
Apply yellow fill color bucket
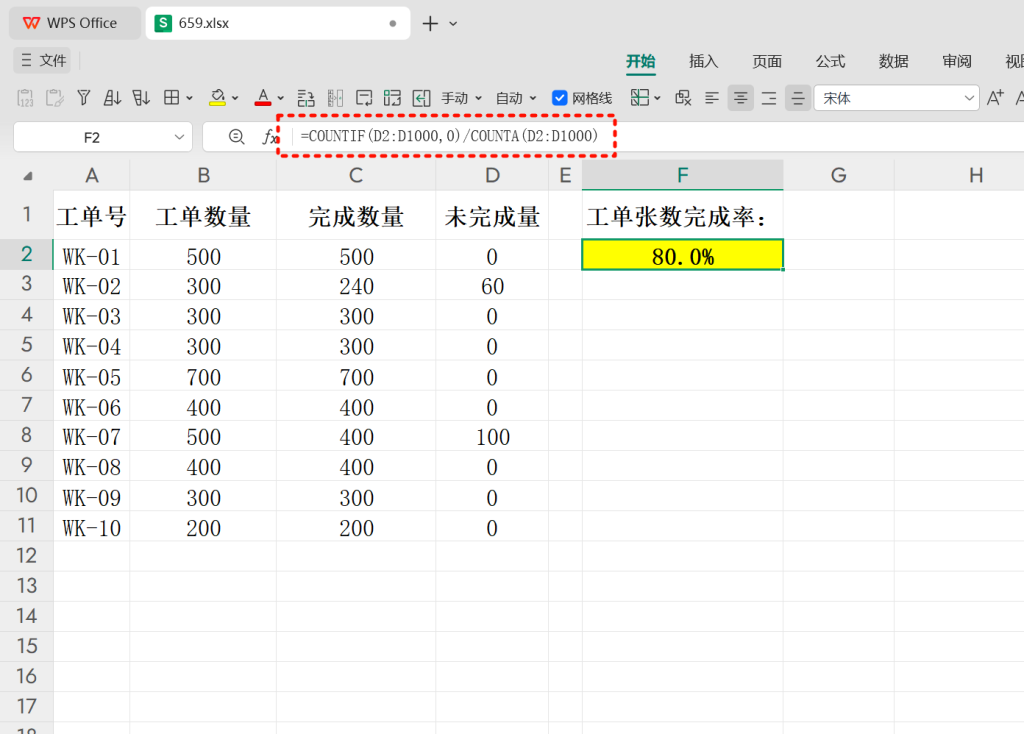217,98
